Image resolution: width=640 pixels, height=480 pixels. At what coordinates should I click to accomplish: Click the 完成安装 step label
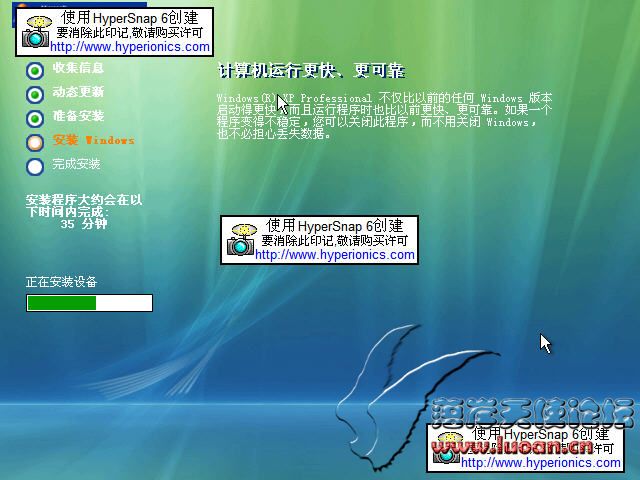point(76,164)
